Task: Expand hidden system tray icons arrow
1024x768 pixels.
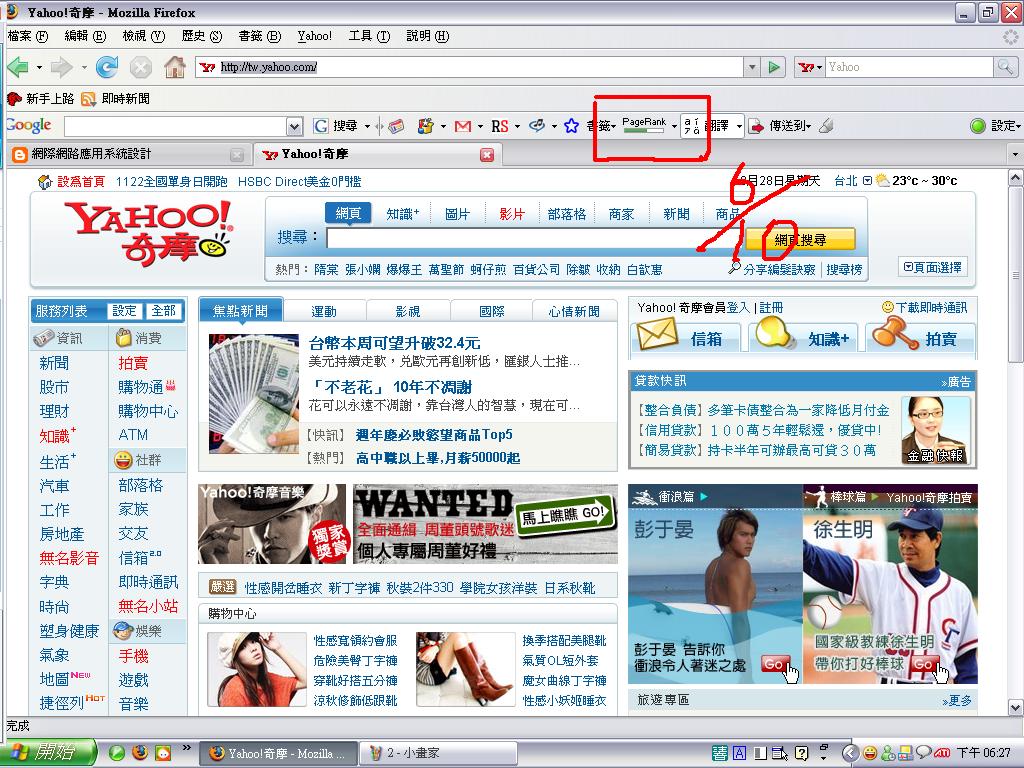Action: click(848, 753)
